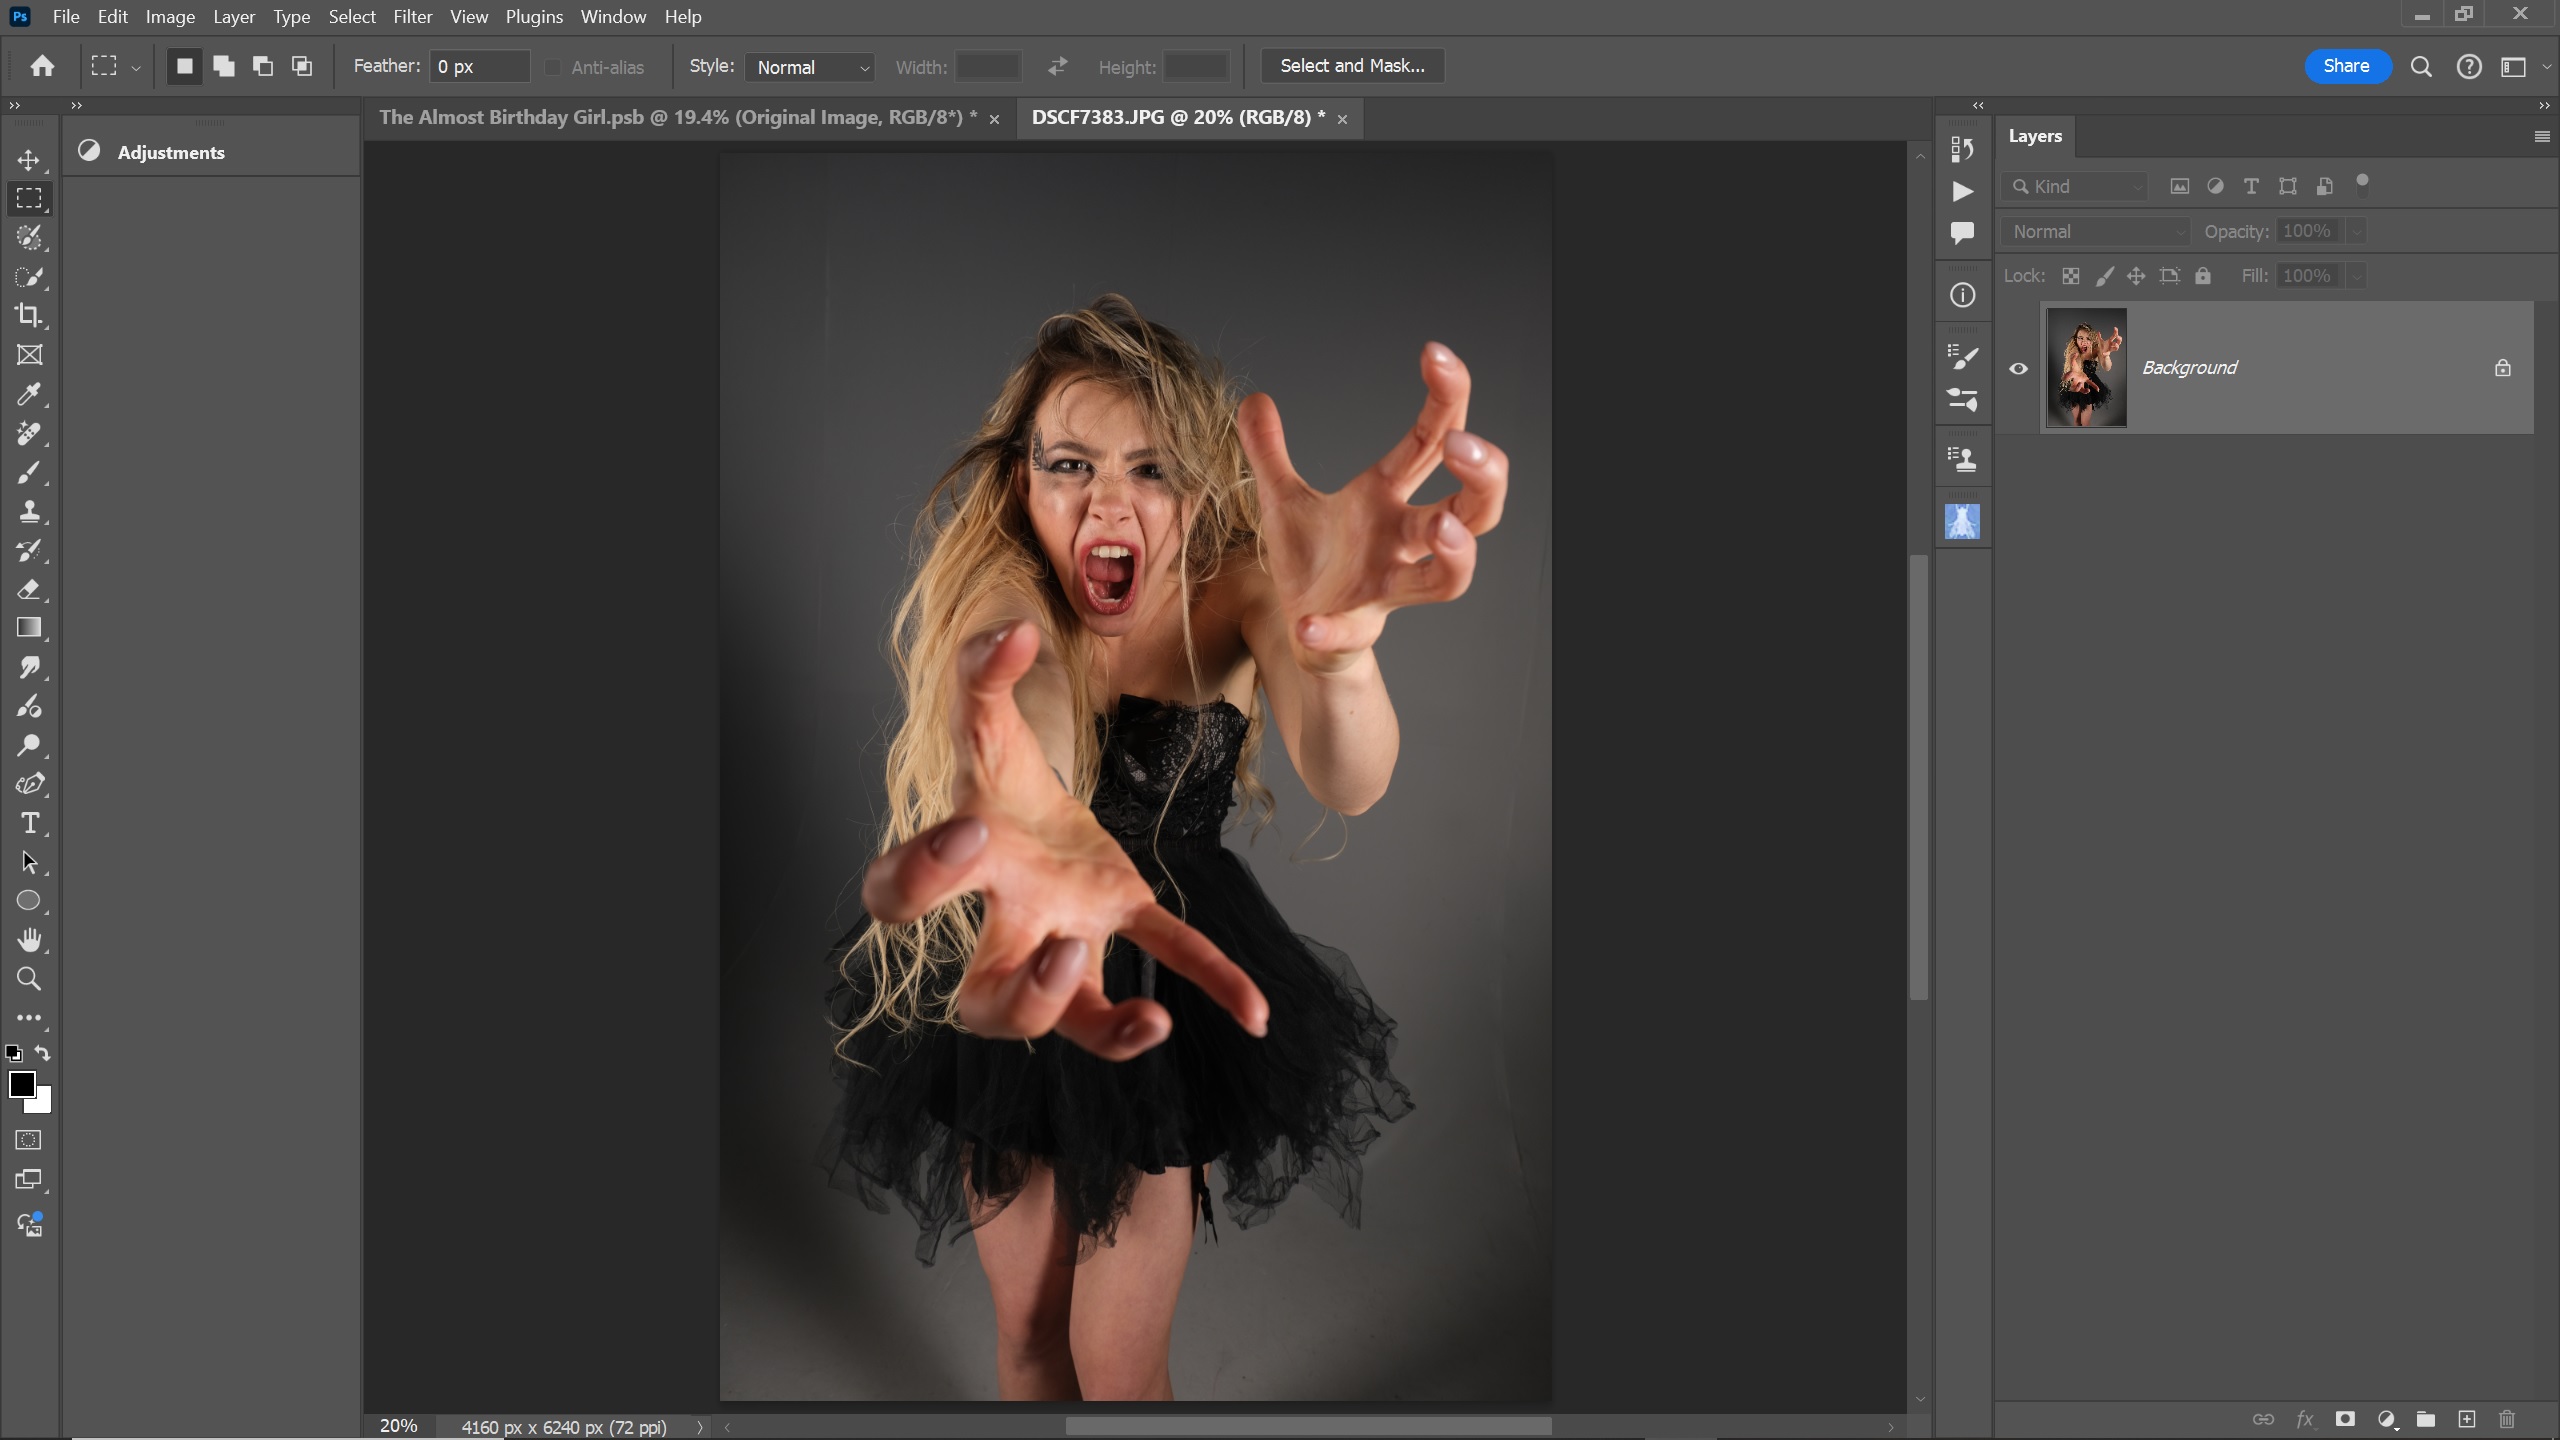This screenshot has width=2560, height=1440.
Task: Expand the Kind filter dropdown in Layers
Action: point(2075,187)
